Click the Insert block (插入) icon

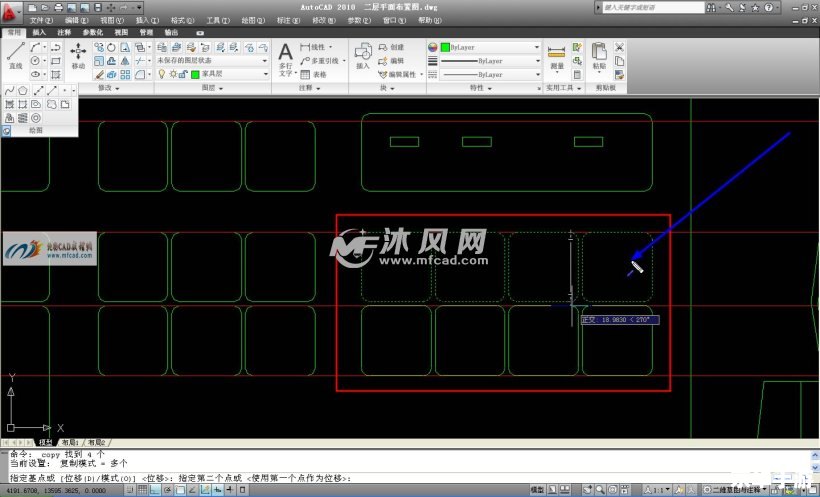(363, 56)
